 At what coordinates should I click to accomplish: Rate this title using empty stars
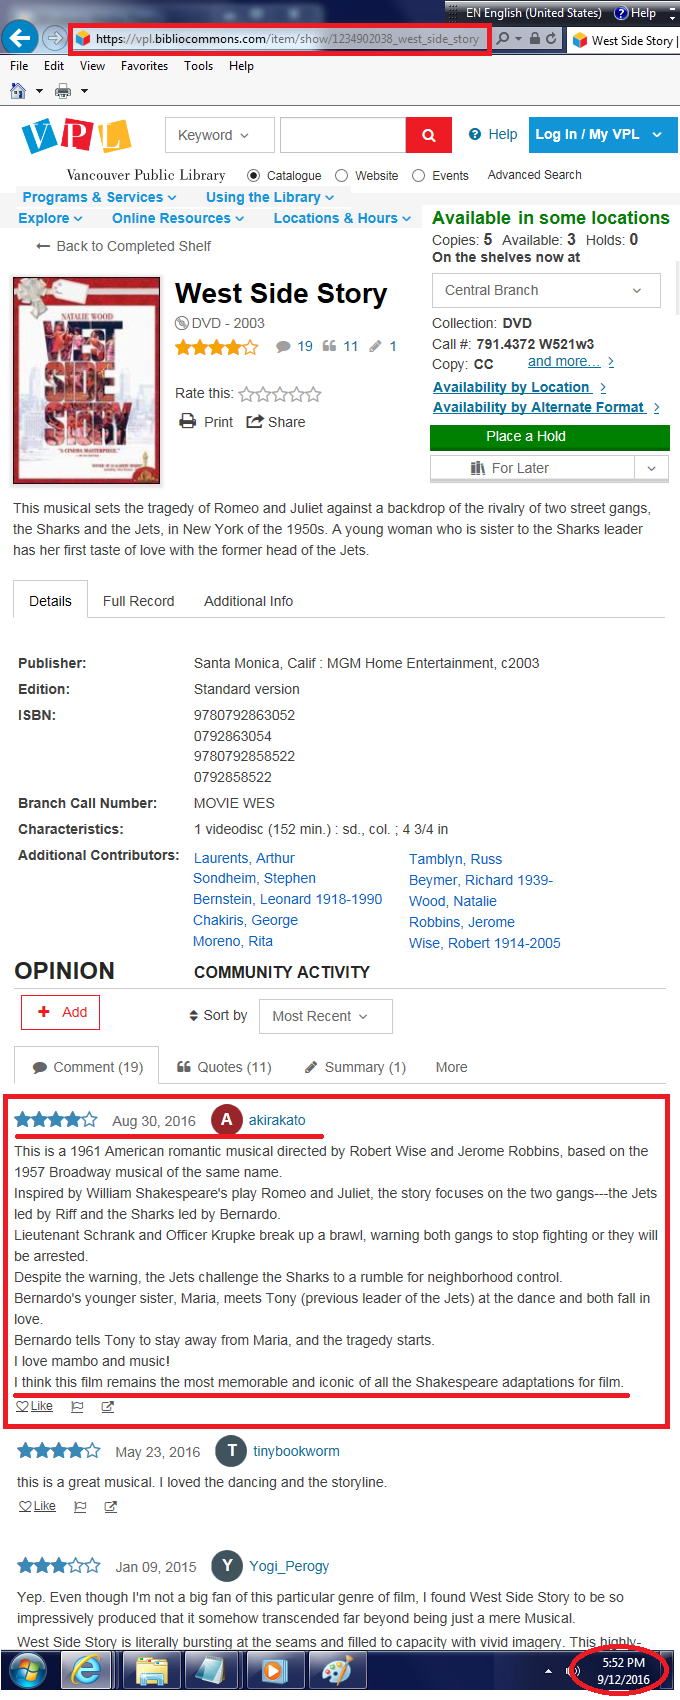(280, 394)
